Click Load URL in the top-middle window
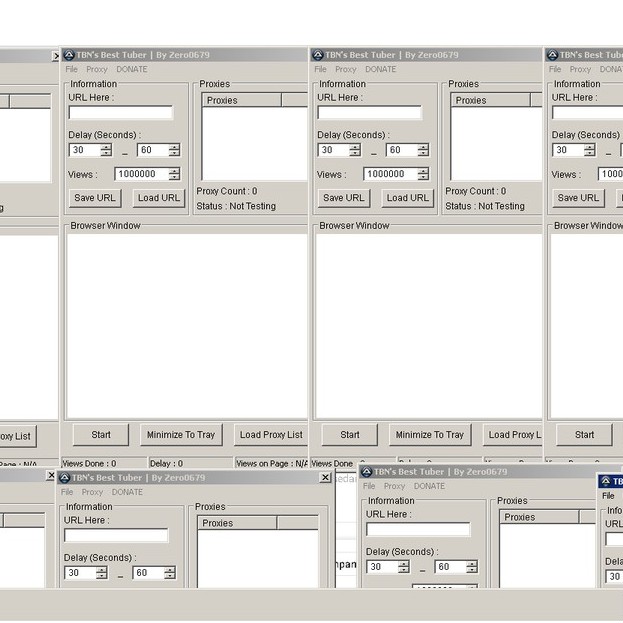The width and height of the screenshot is (623, 623). pos(408,198)
